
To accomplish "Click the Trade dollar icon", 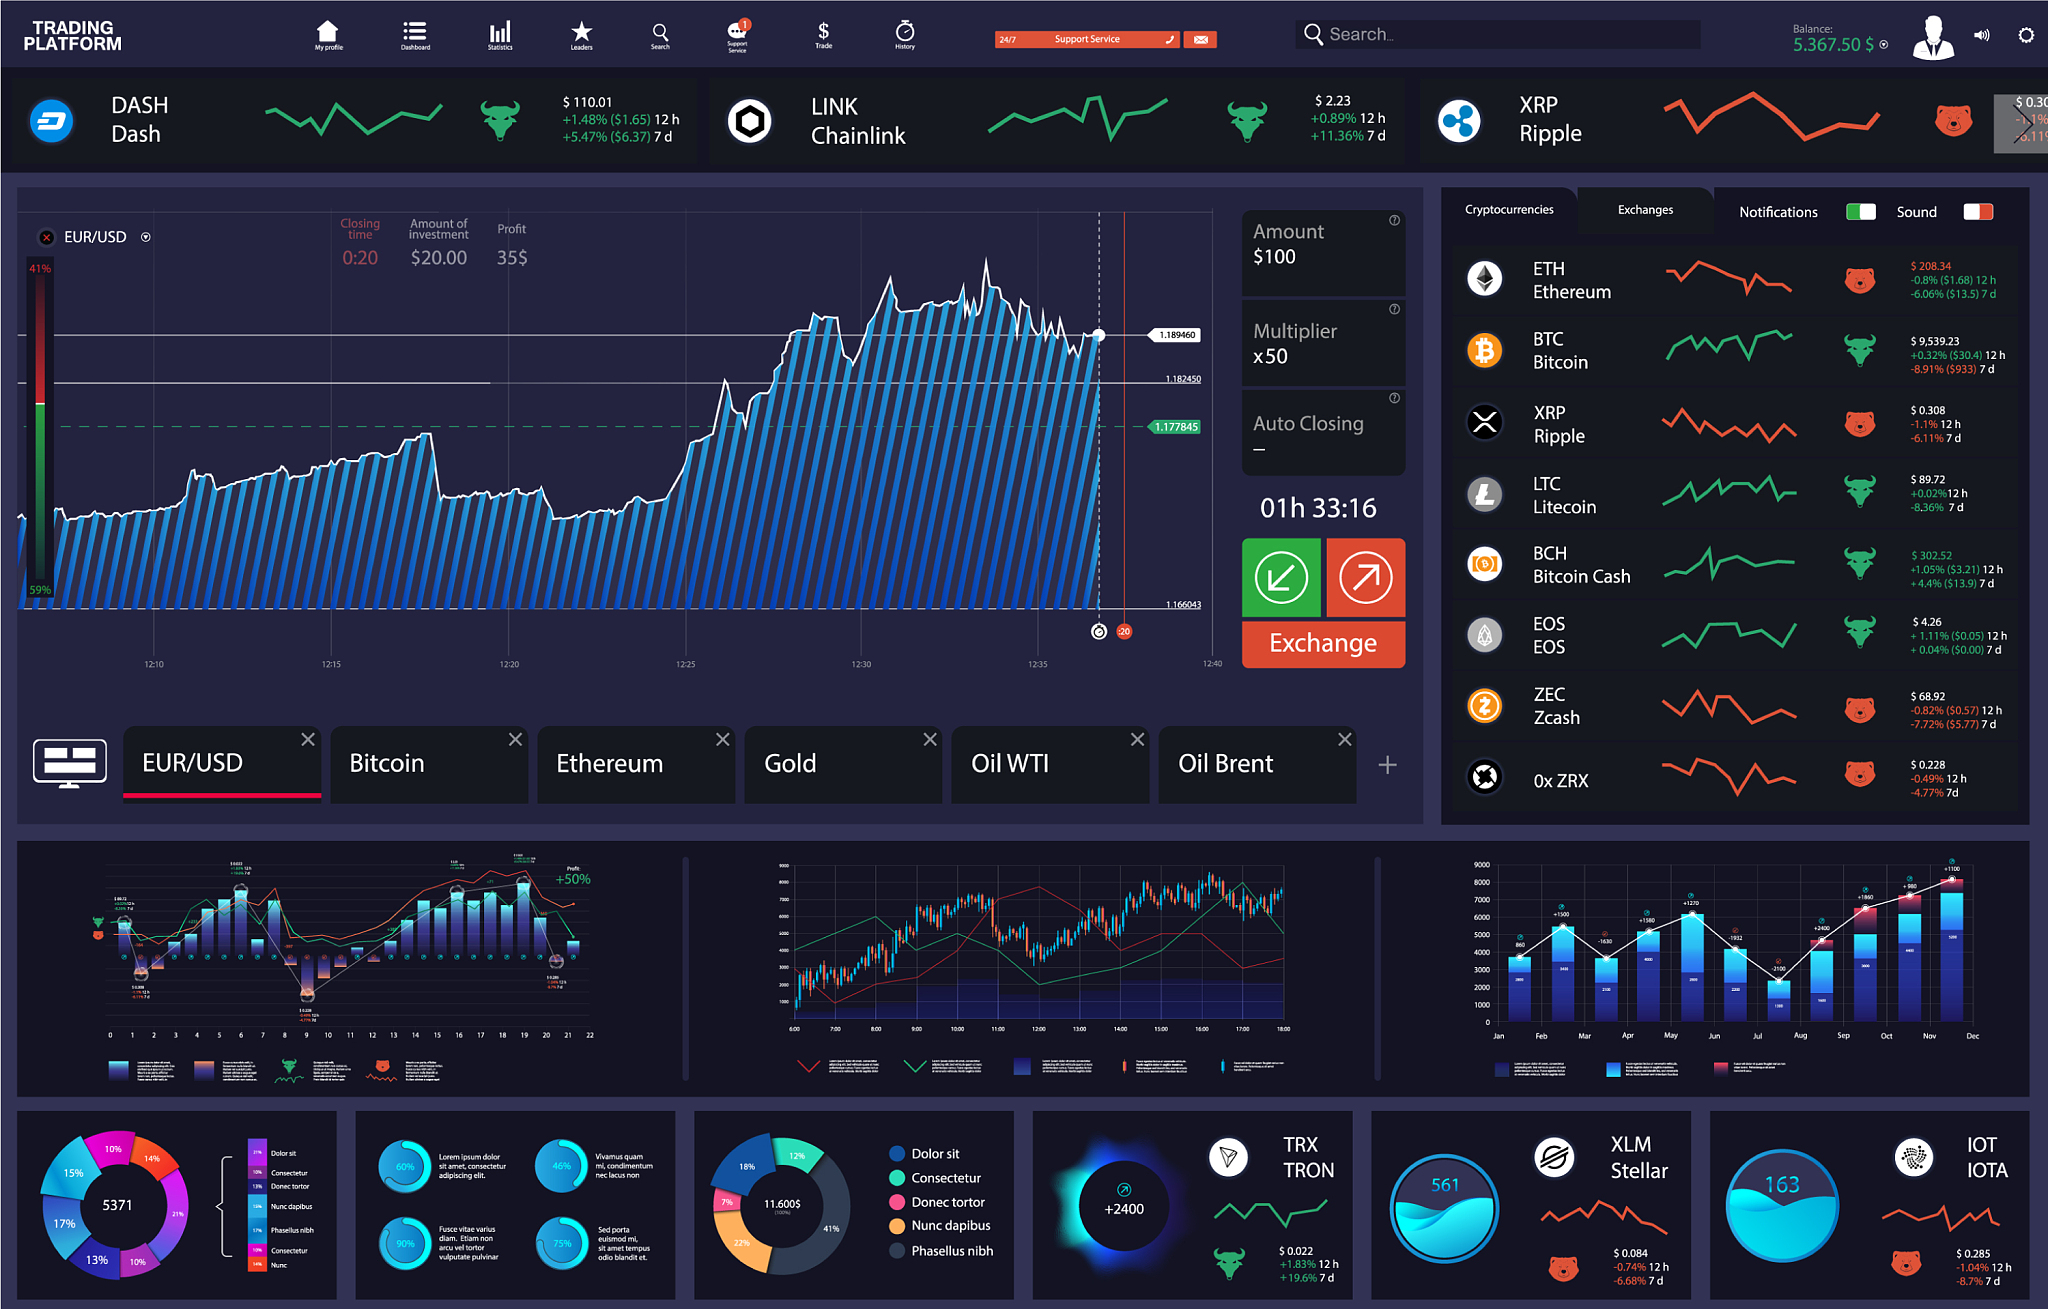I will (823, 33).
